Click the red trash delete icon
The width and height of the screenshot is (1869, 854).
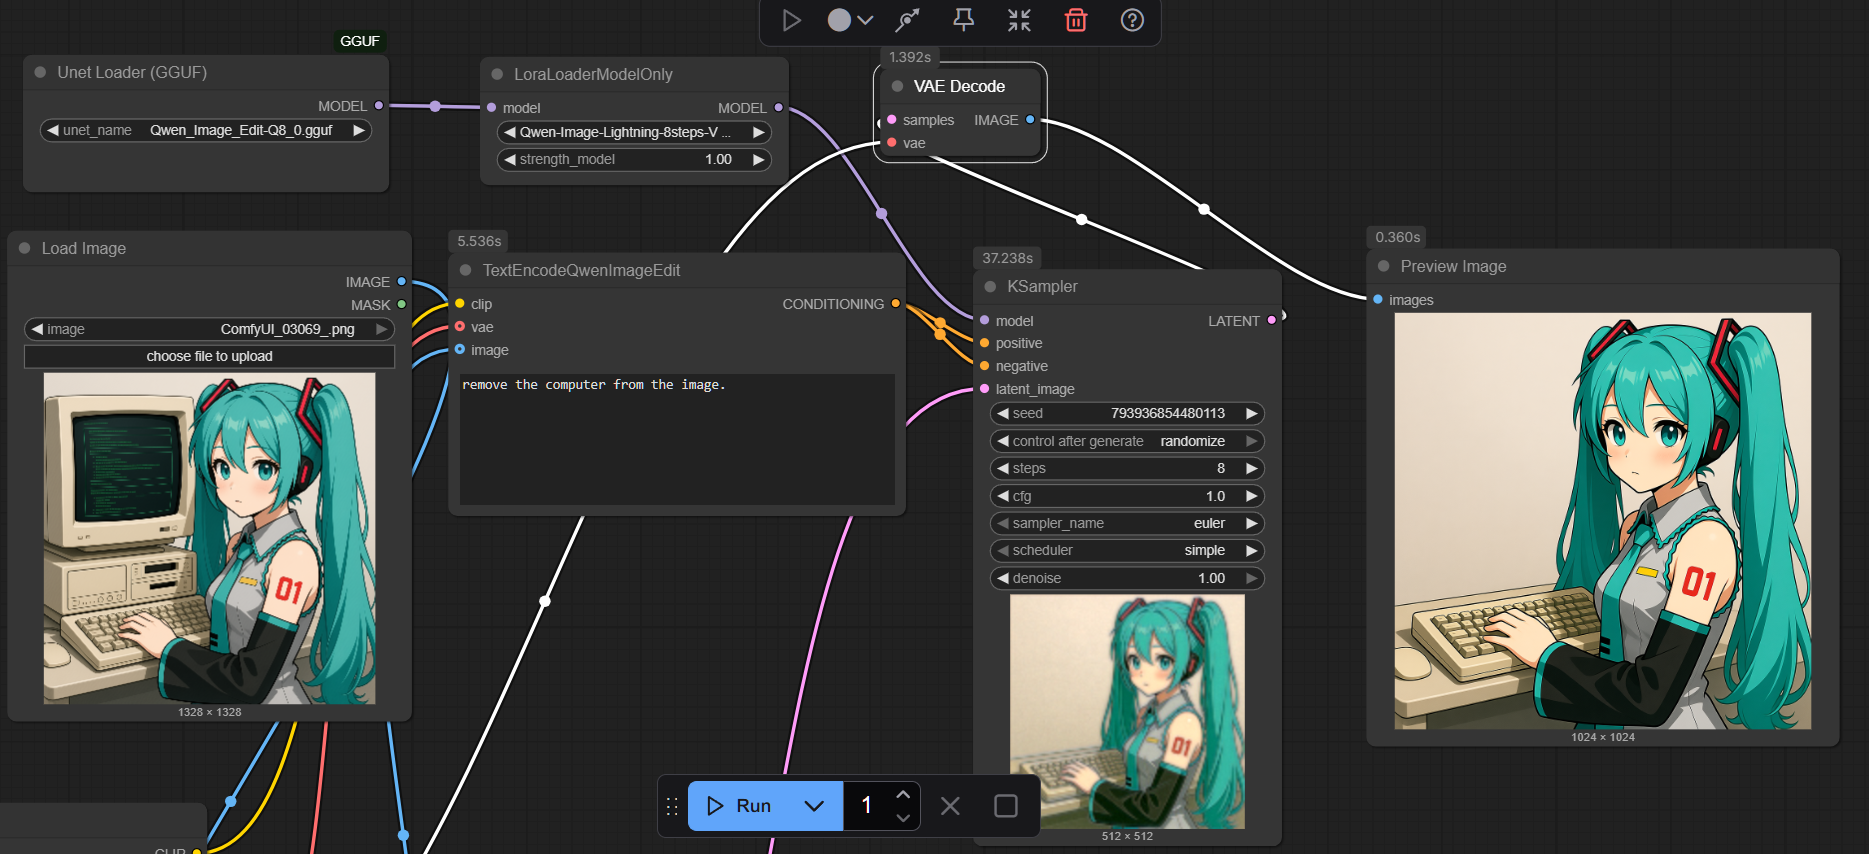(1076, 20)
